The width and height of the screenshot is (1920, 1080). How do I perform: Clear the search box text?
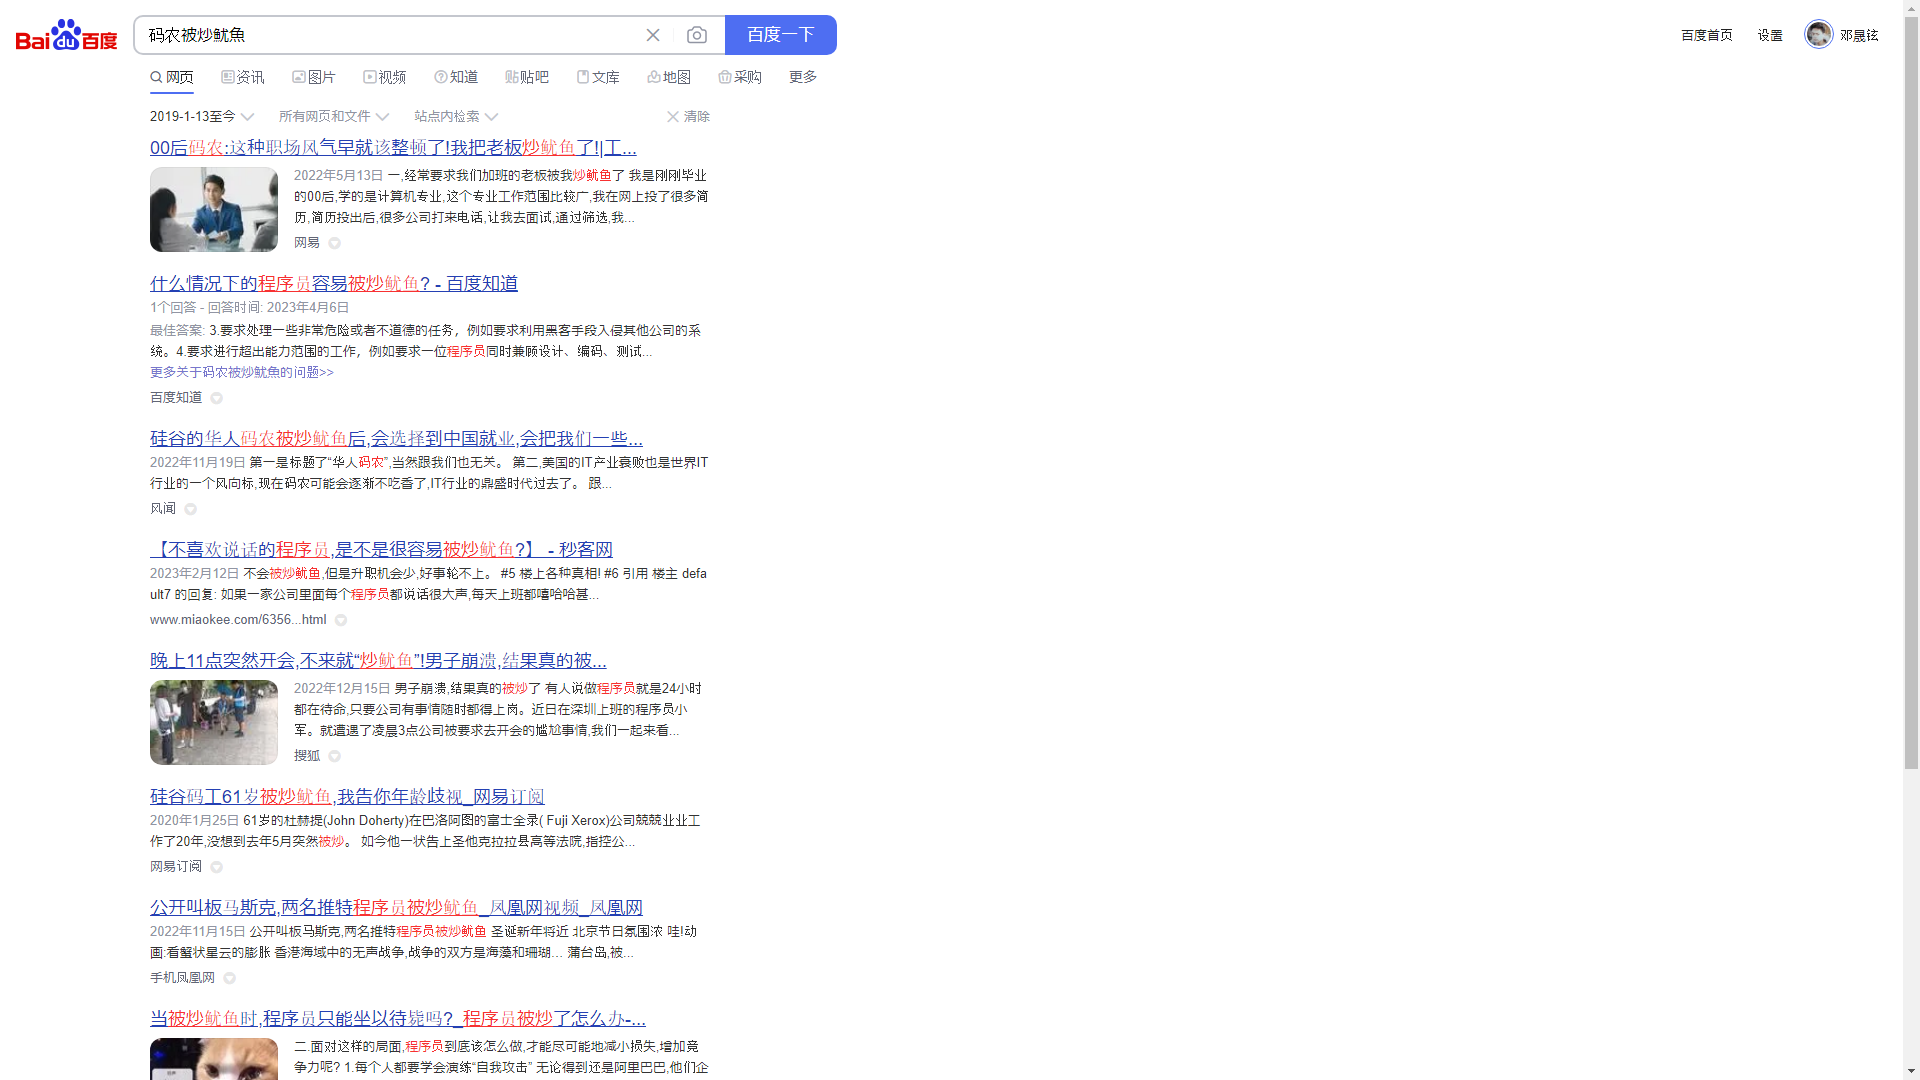click(653, 35)
